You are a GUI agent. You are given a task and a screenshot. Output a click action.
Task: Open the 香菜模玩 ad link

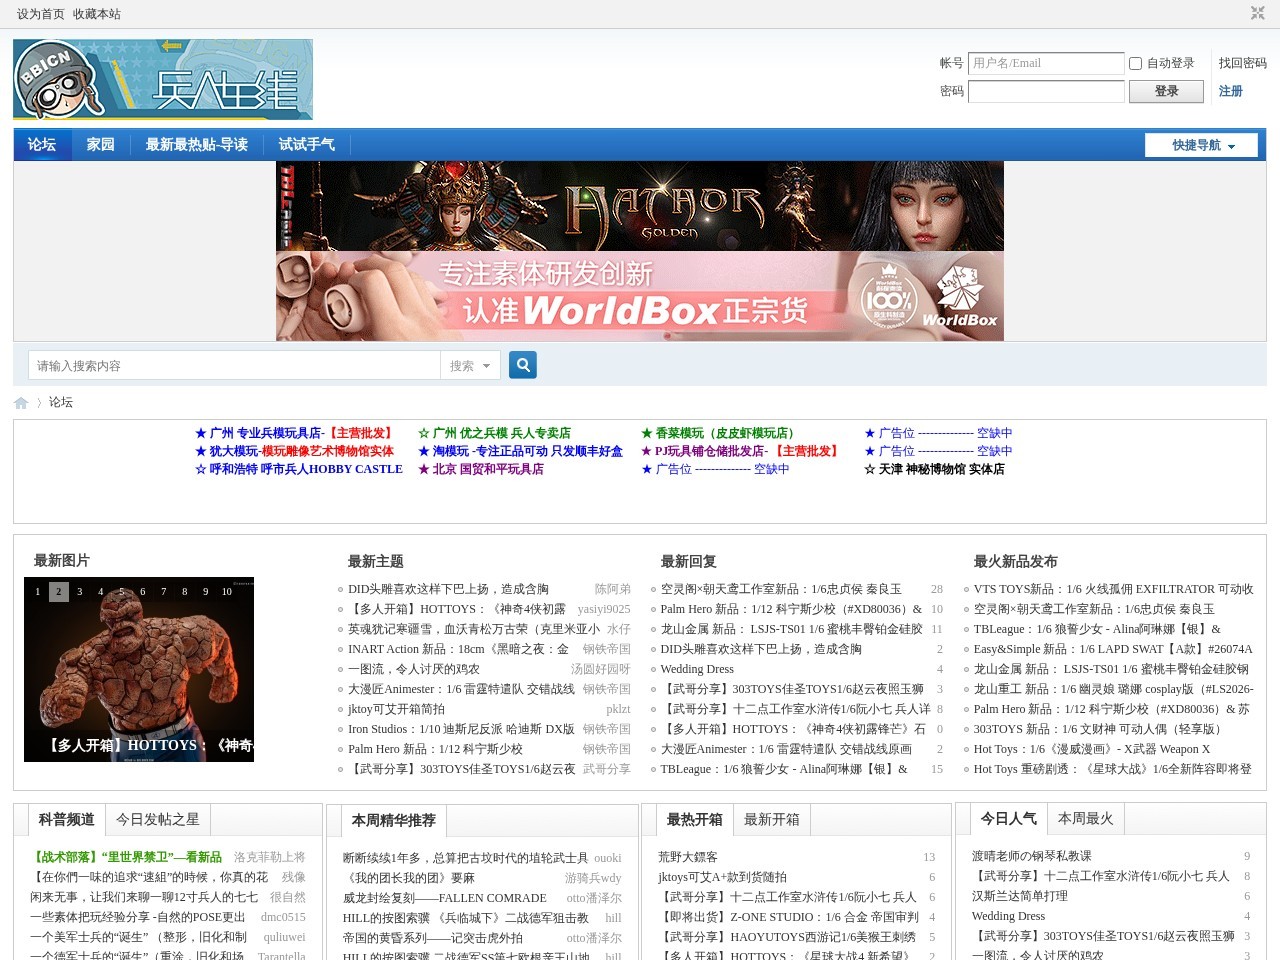point(721,433)
